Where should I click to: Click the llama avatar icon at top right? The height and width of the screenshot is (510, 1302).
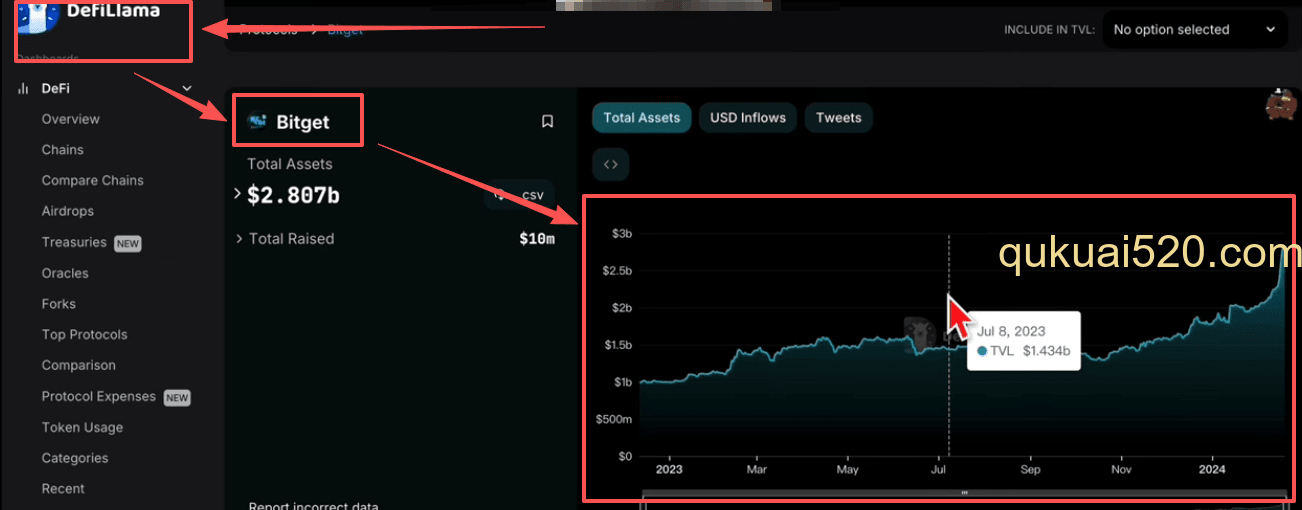(x=1281, y=105)
